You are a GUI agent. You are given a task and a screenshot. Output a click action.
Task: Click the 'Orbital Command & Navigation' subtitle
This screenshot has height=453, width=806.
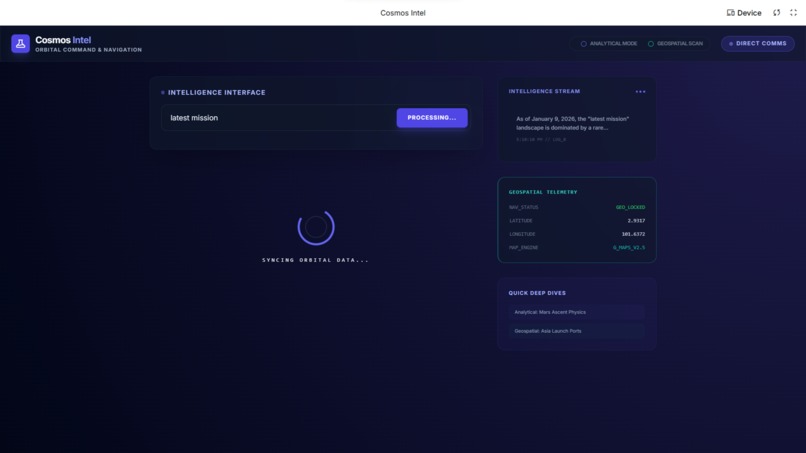88,50
